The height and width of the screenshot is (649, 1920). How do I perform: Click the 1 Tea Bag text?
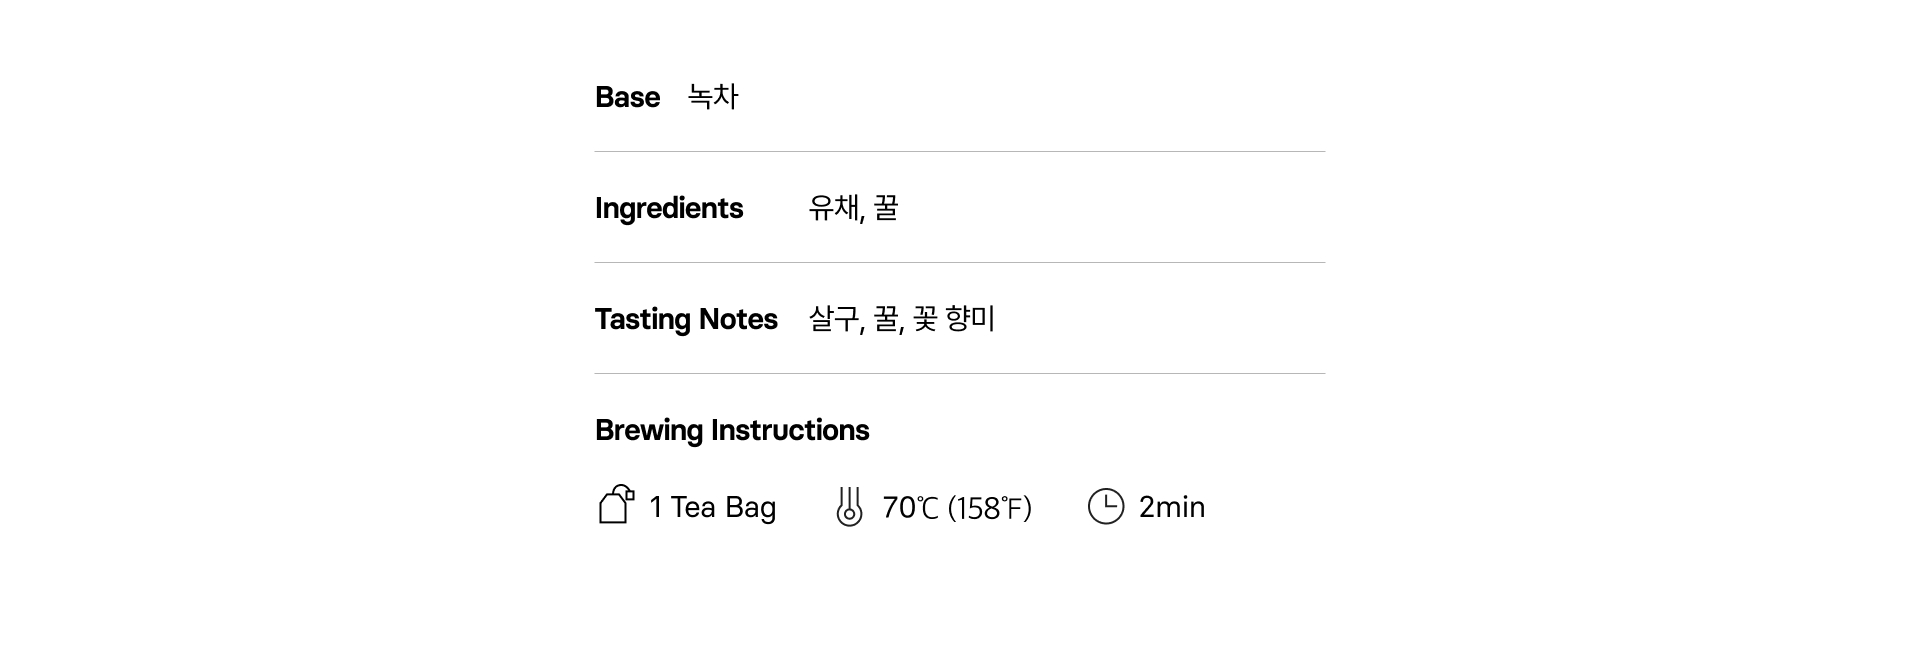coord(712,507)
